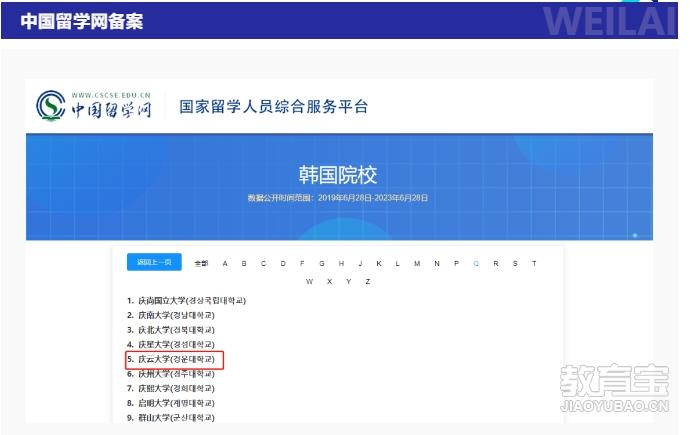Filter schools by letter X

click(329, 281)
